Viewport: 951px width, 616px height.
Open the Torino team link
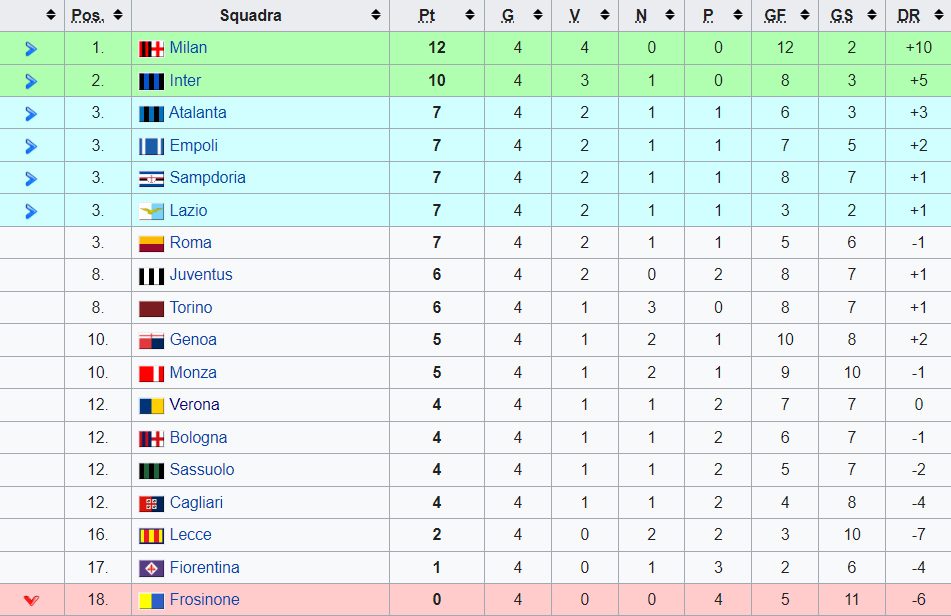pyautogui.click(x=191, y=307)
